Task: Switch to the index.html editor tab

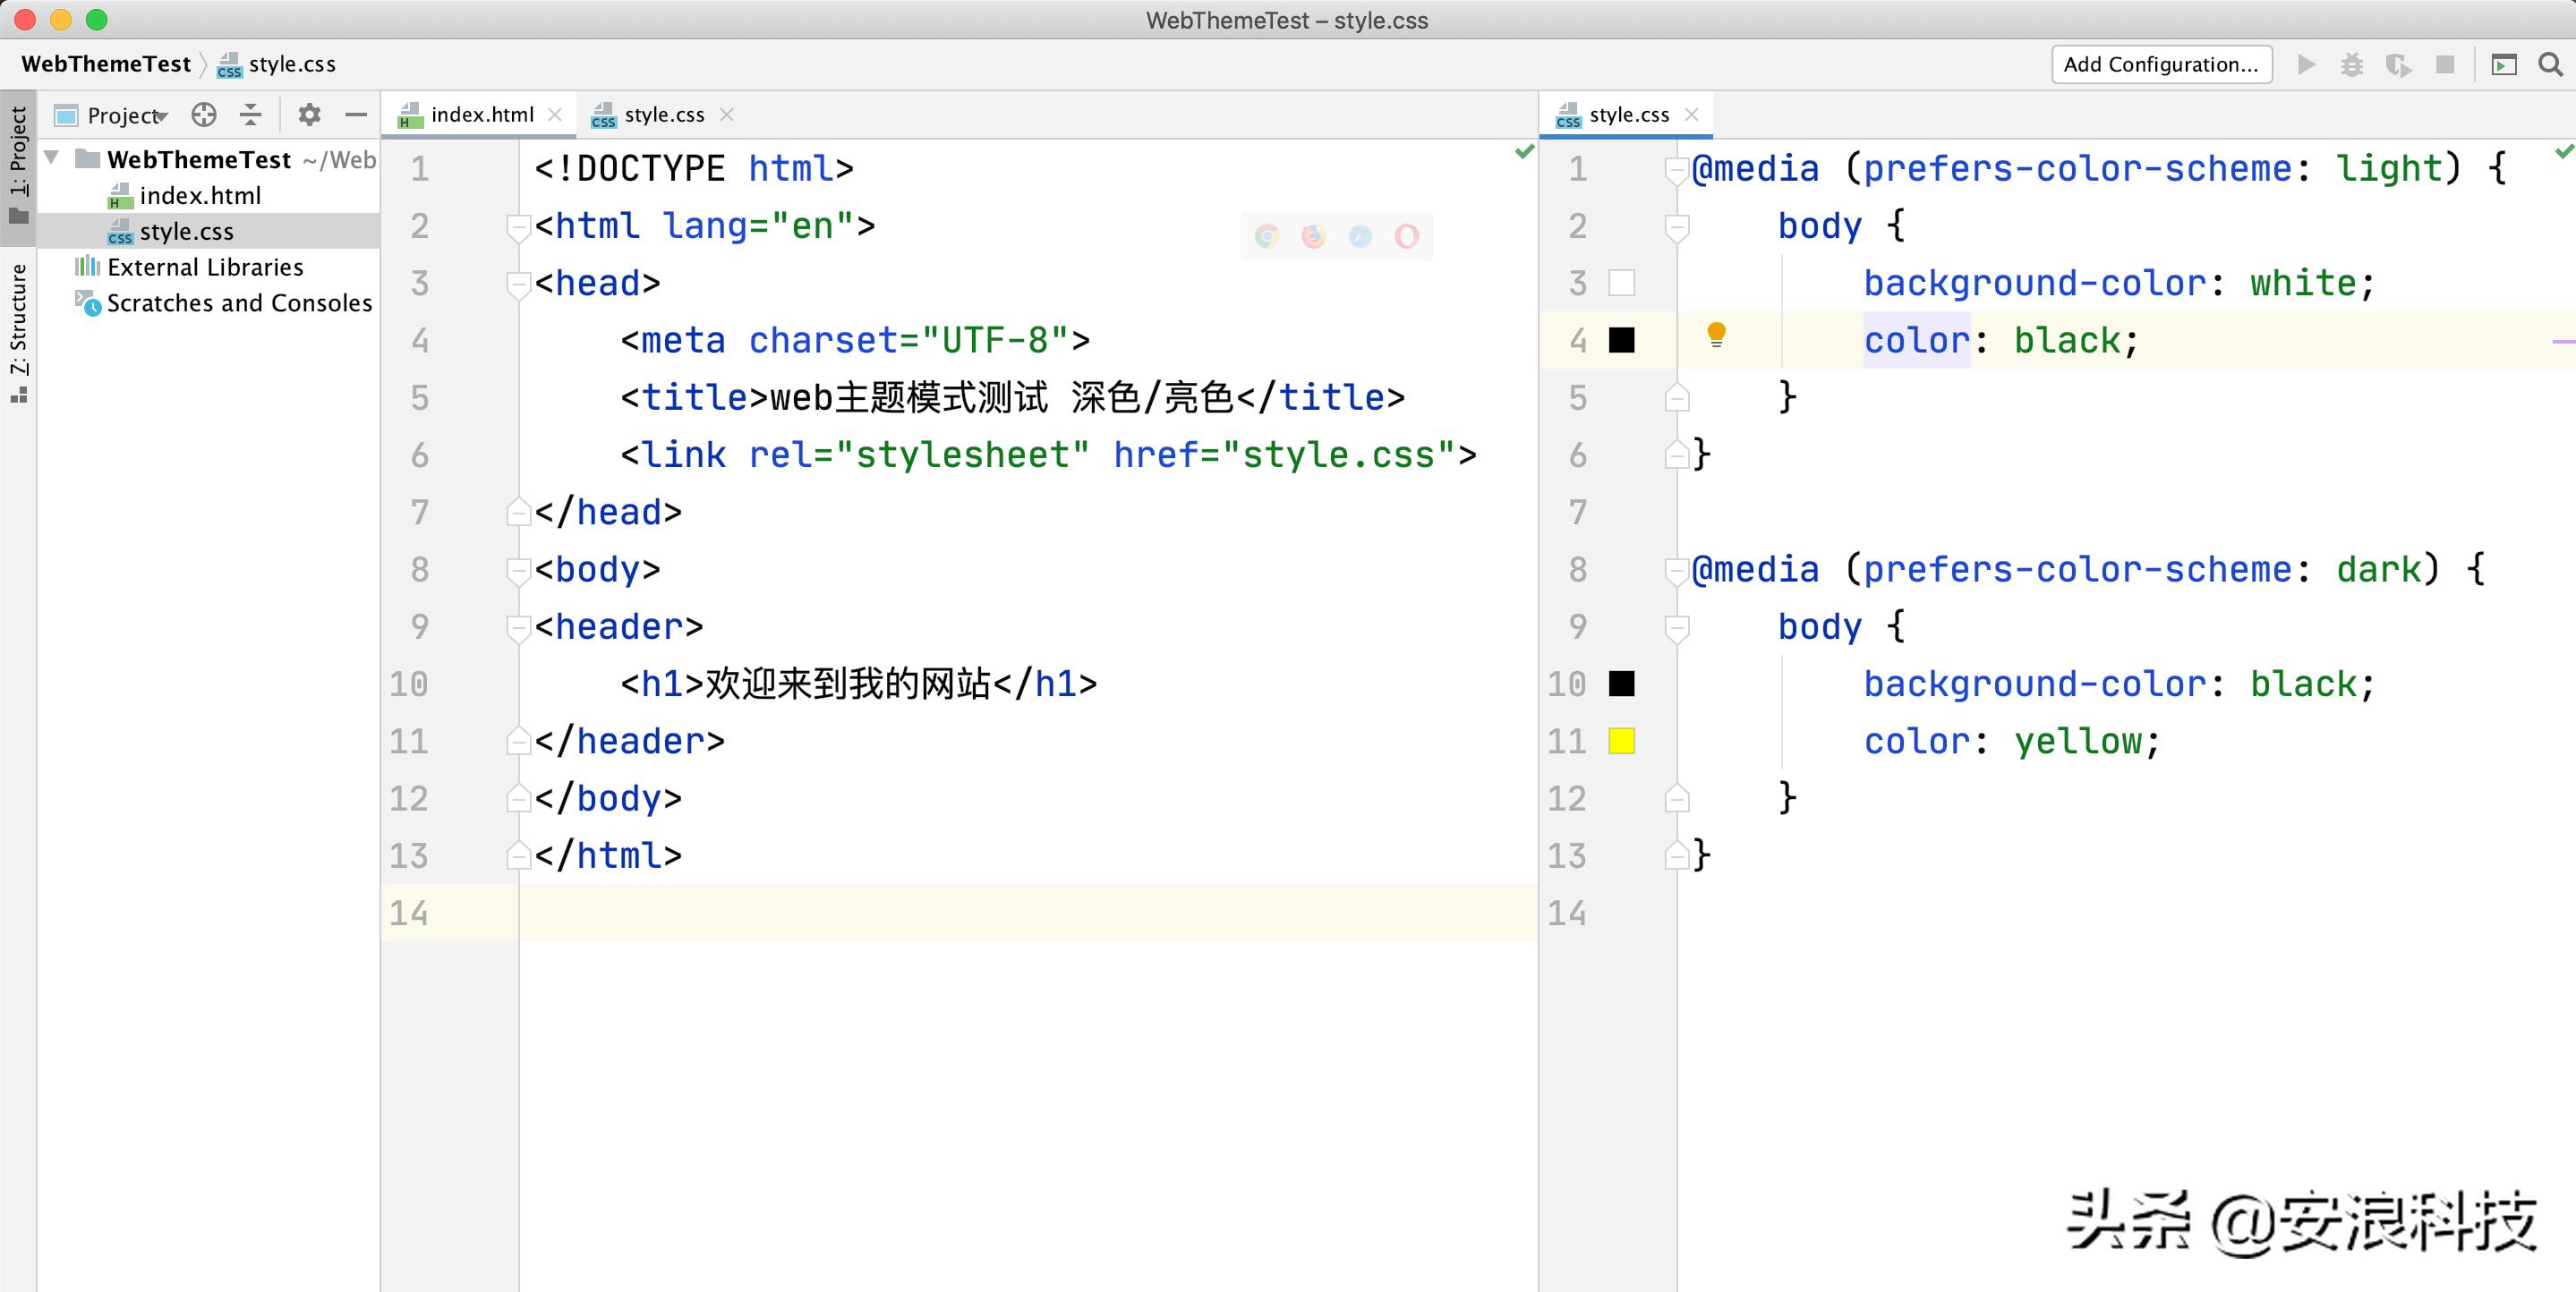Action: (x=481, y=115)
